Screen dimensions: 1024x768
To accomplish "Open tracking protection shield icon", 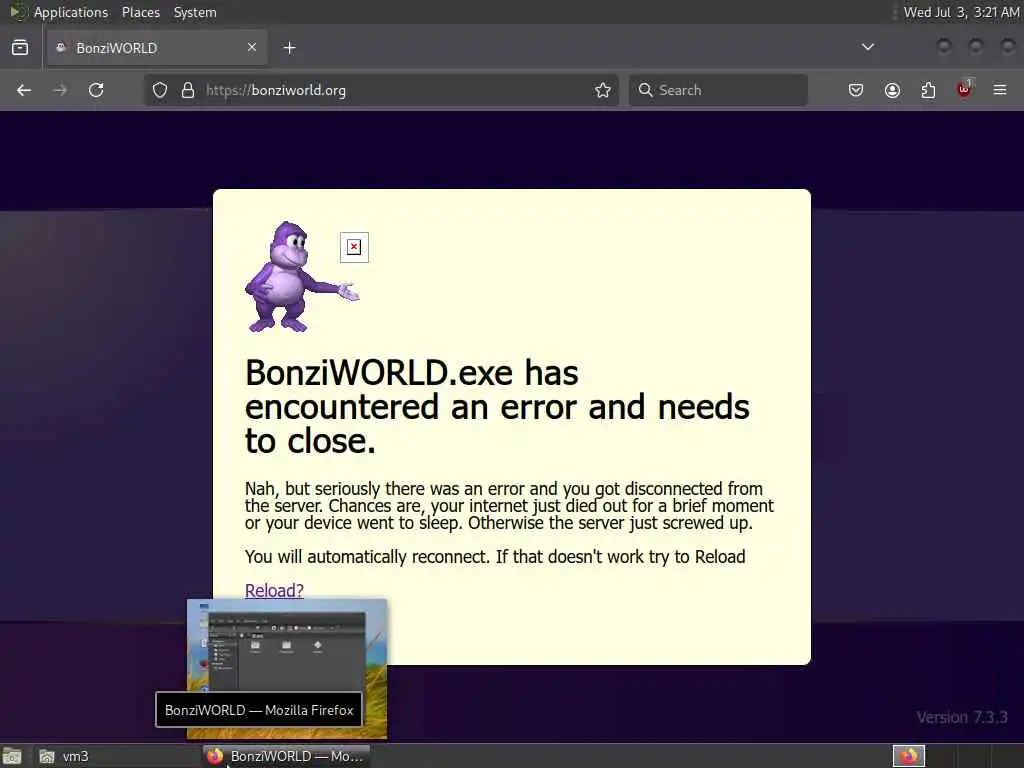I will (x=160, y=90).
